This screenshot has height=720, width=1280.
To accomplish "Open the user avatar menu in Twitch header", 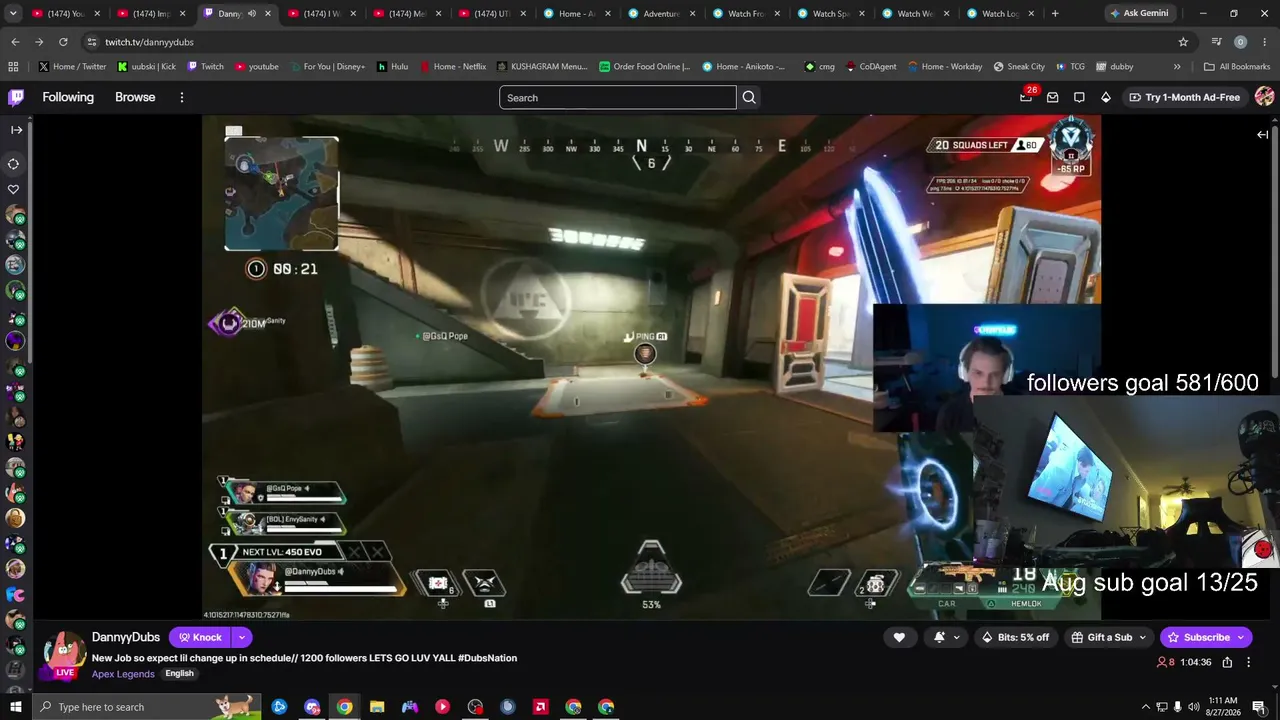I will pyautogui.click(x=1264, y=97).
